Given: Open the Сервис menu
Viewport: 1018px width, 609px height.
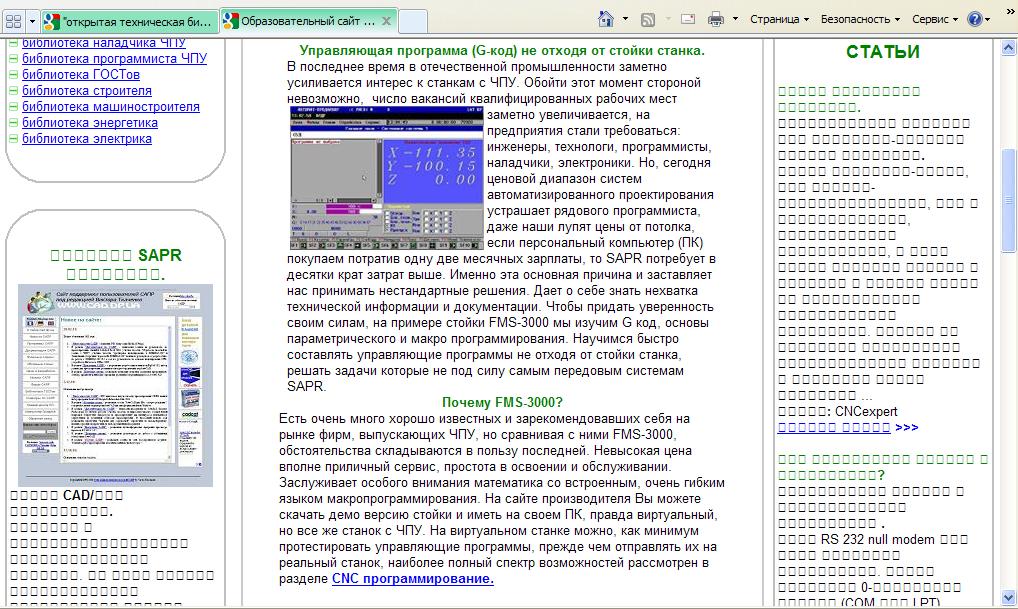Looking at the screenshot, I should [934, 19].
